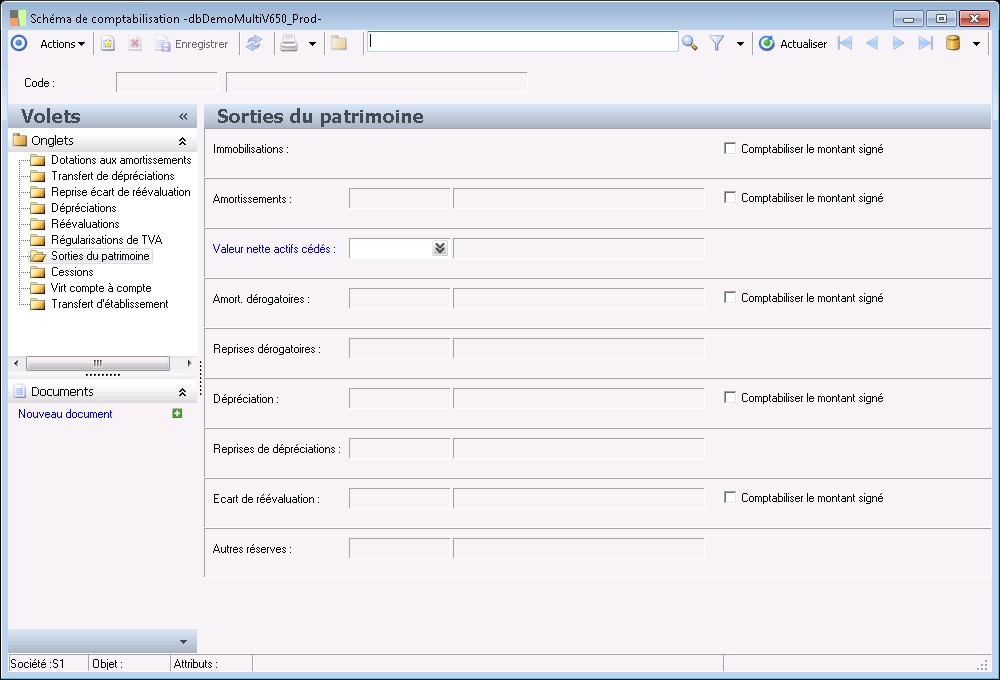The width and height of the screenshot is (1000, 680).
Task: Go to previous record arrow
Action: tap(872, 43)
